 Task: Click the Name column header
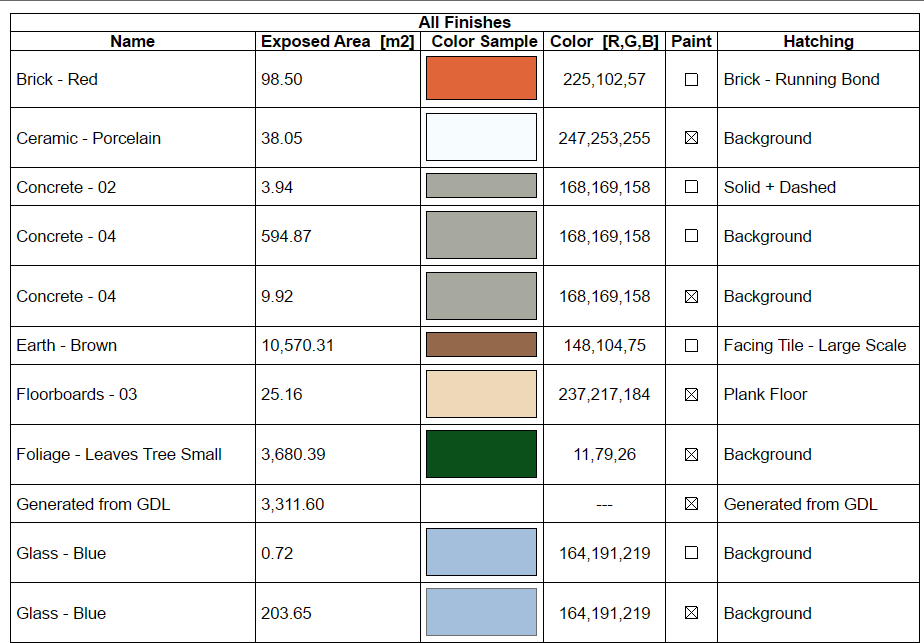pos(133,42)
